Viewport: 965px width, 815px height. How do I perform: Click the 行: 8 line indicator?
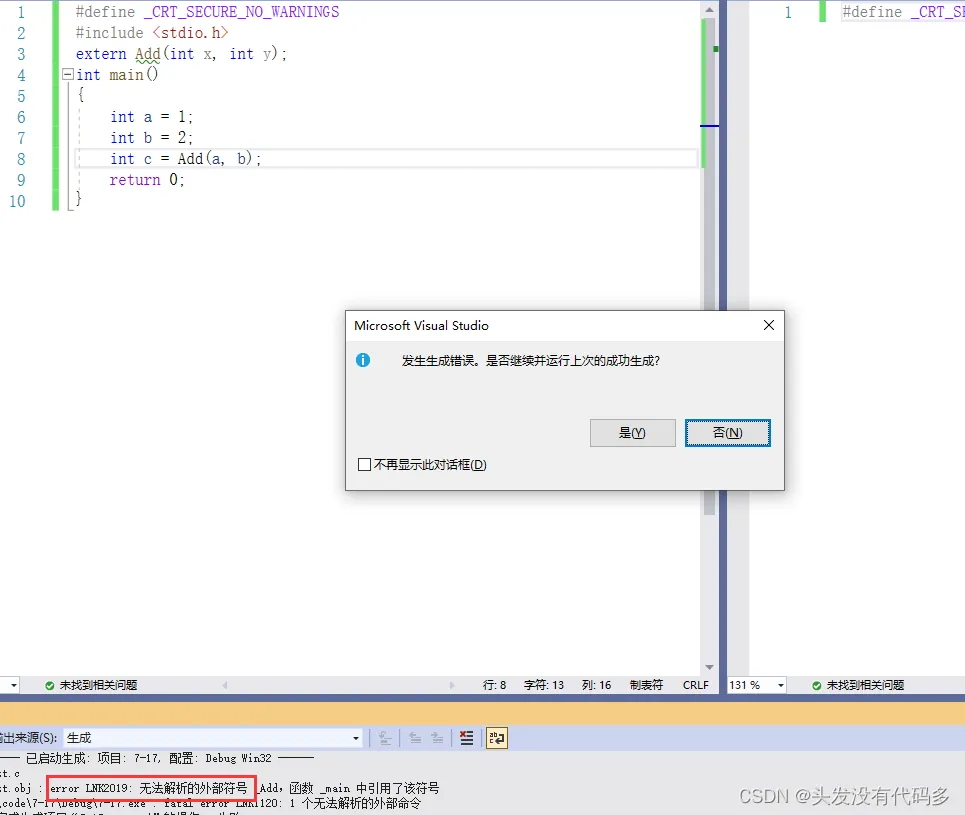point(494,685)
